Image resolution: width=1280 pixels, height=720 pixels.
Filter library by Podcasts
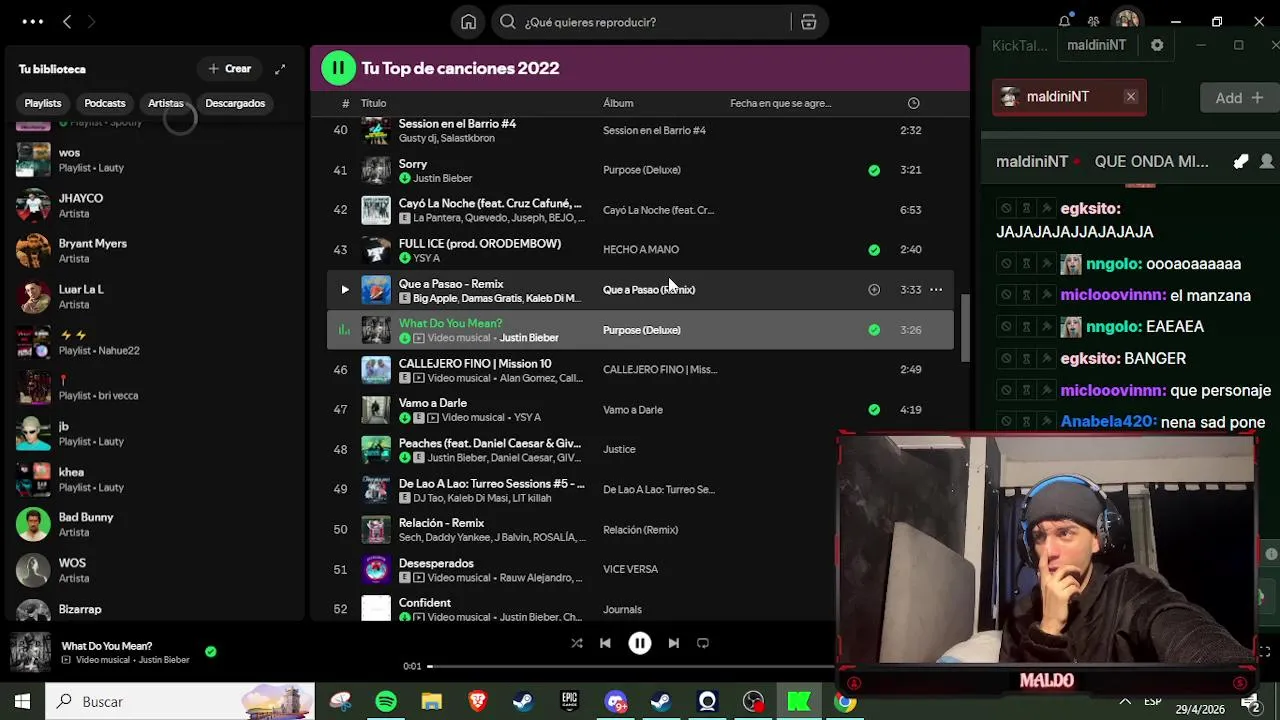(105, 103)
